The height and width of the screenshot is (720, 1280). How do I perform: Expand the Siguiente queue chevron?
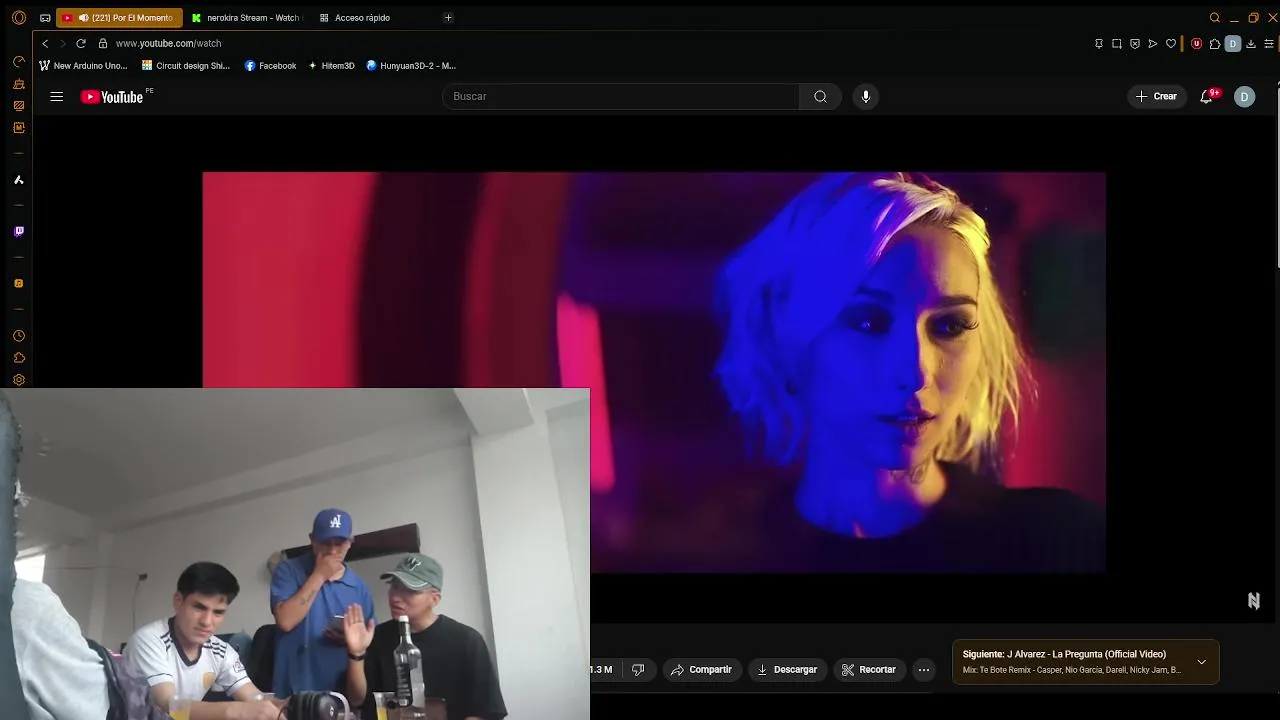tap(1201, 662)
